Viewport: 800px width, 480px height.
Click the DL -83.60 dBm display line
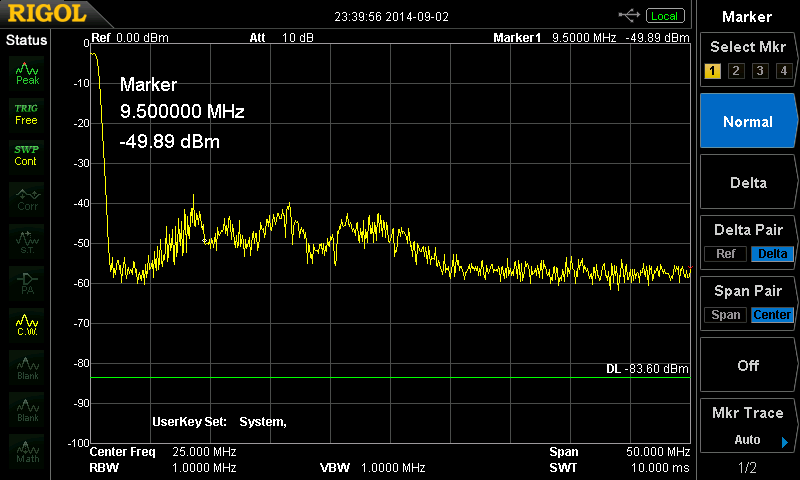pos(647,369)
